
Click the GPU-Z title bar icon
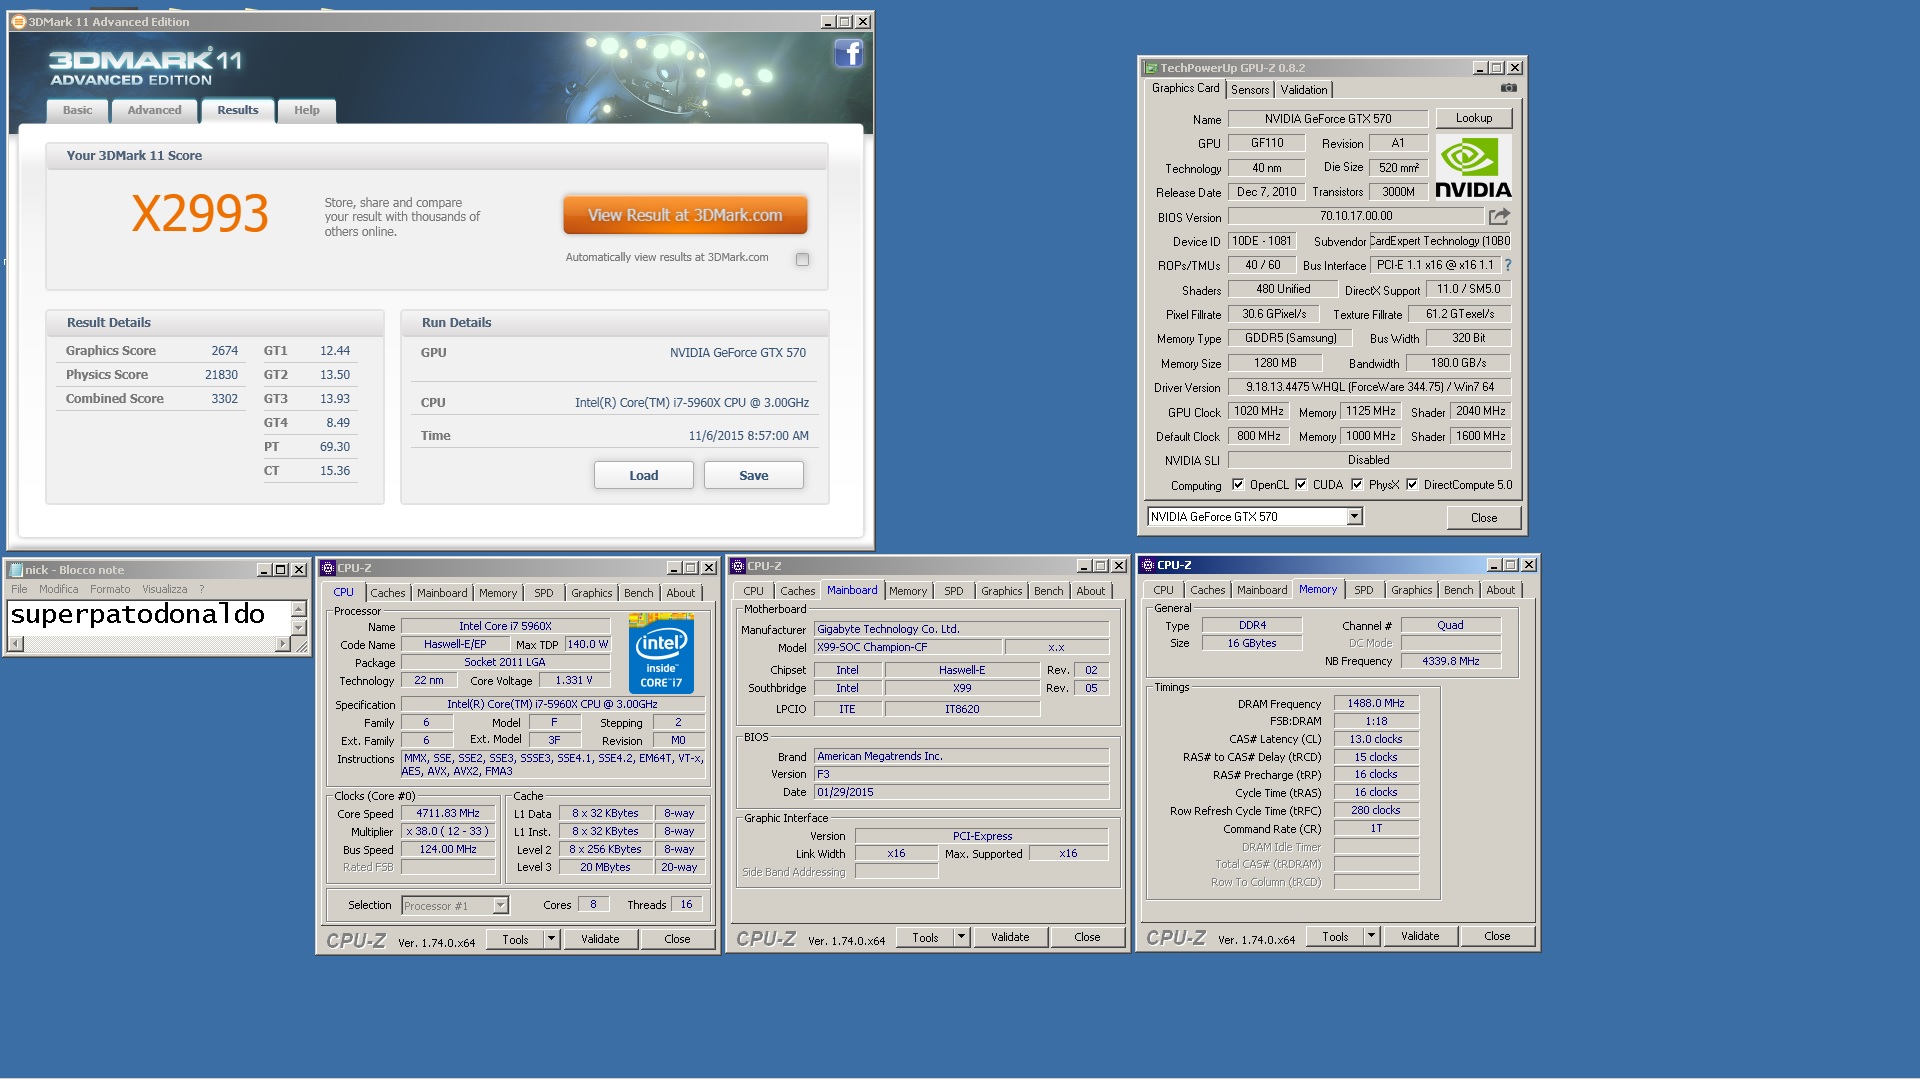pos(1151,68)
